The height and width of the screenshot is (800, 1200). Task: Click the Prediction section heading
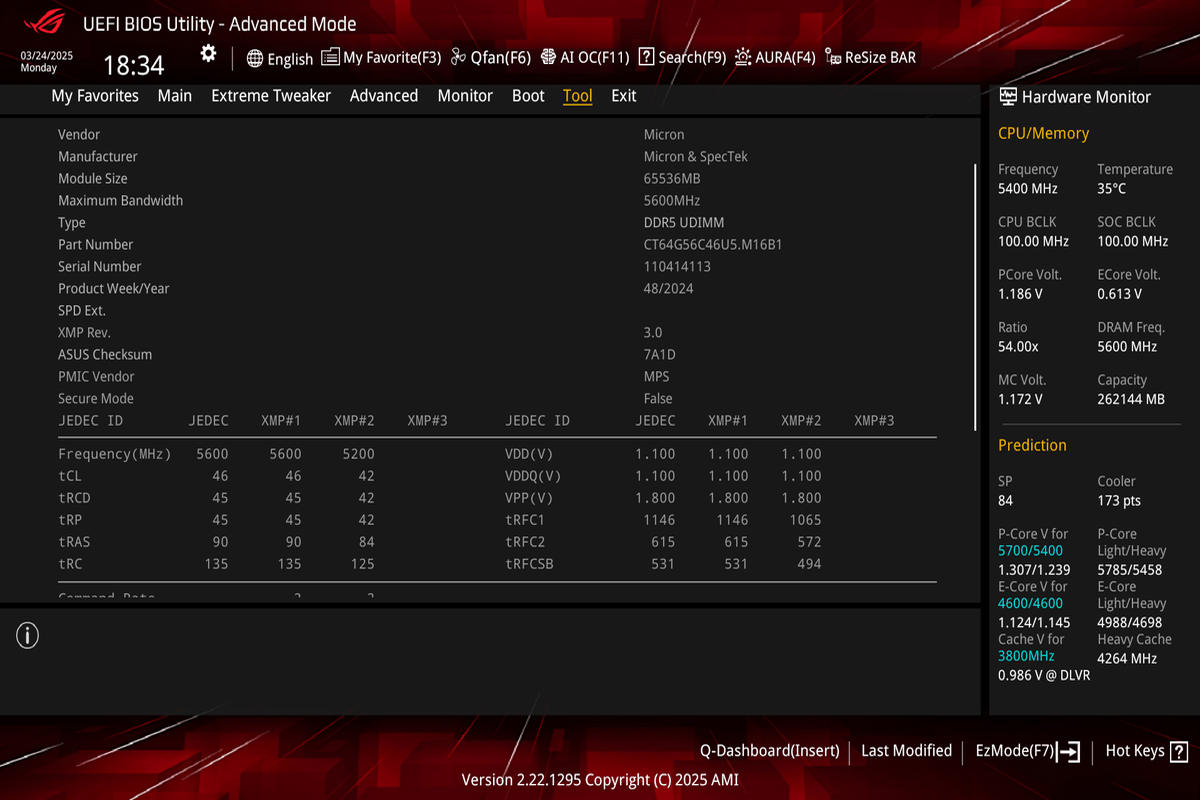(1032, 445)
